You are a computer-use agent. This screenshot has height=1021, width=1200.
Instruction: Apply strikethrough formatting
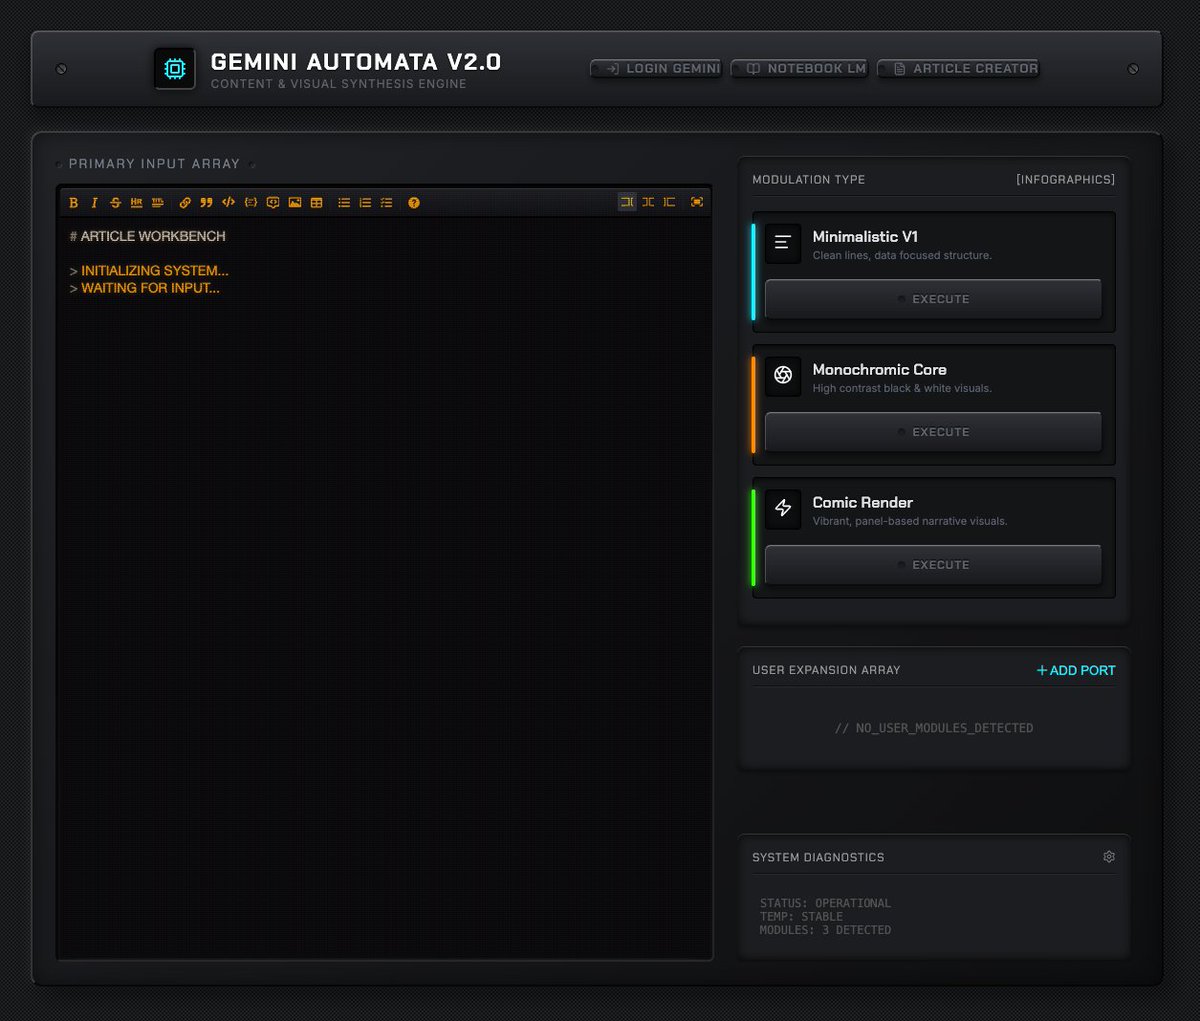tap(115, 203)
